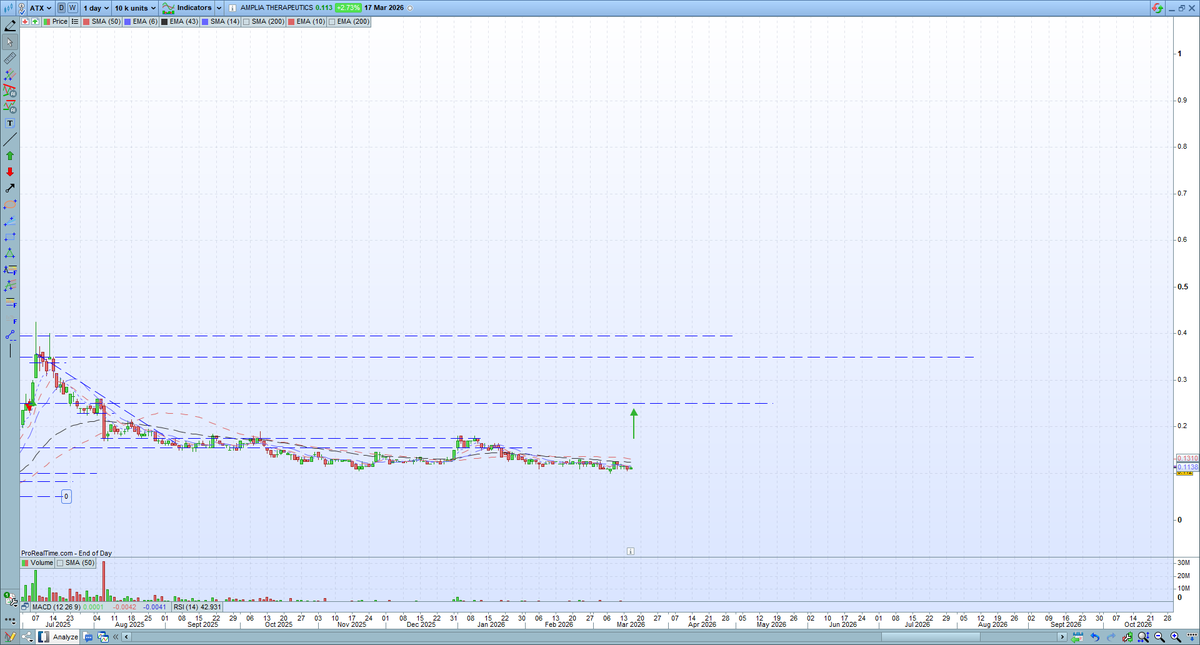Screen dimensions: 1200x645
Task: Open the three-dots more options menu
Action: click(10, 620)
